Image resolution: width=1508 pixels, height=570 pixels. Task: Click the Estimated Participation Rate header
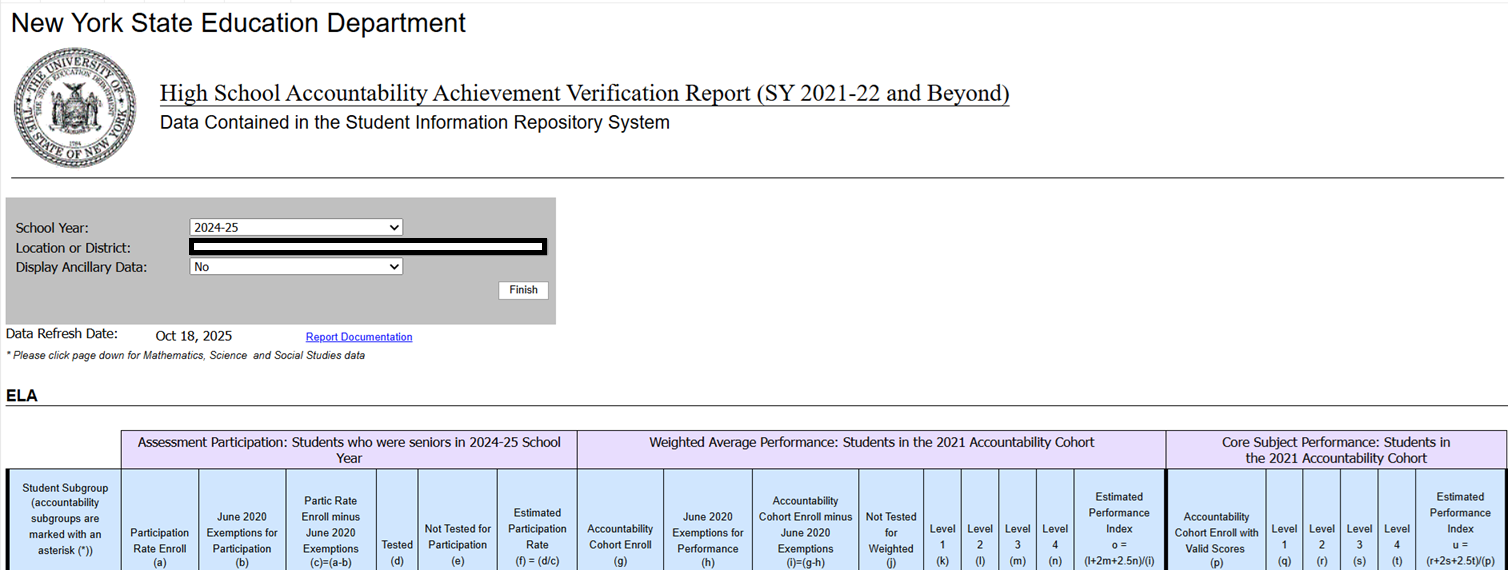537,520
